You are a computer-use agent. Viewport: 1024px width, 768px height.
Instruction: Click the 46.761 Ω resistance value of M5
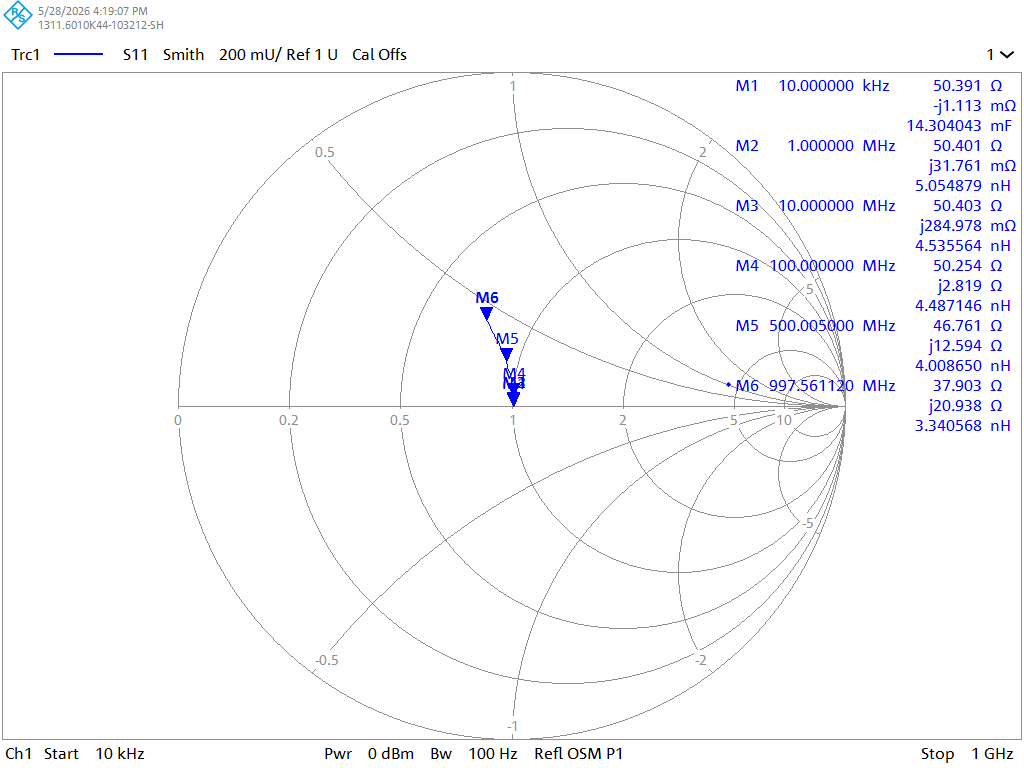click(x=967, y=326)
